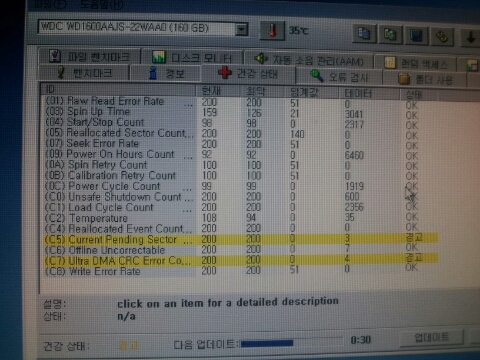Select the Reallocated Sector Count row
Viewport: 480px width, 360px height.
coord(241,133)
